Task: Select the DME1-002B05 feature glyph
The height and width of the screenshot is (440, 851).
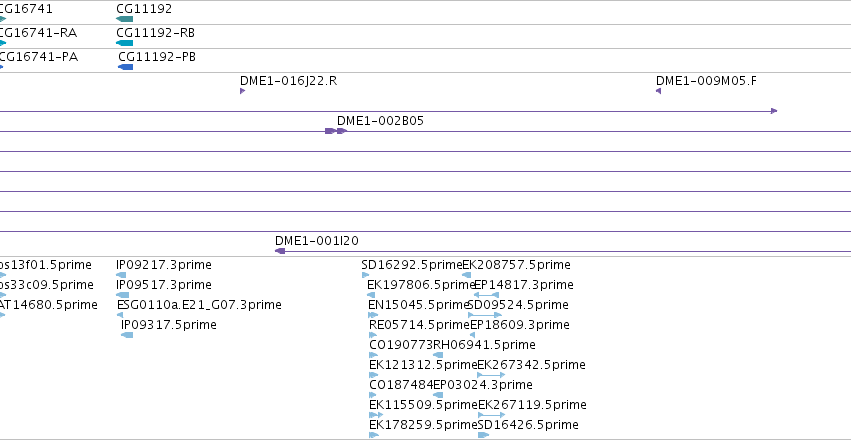Action: 335,131
